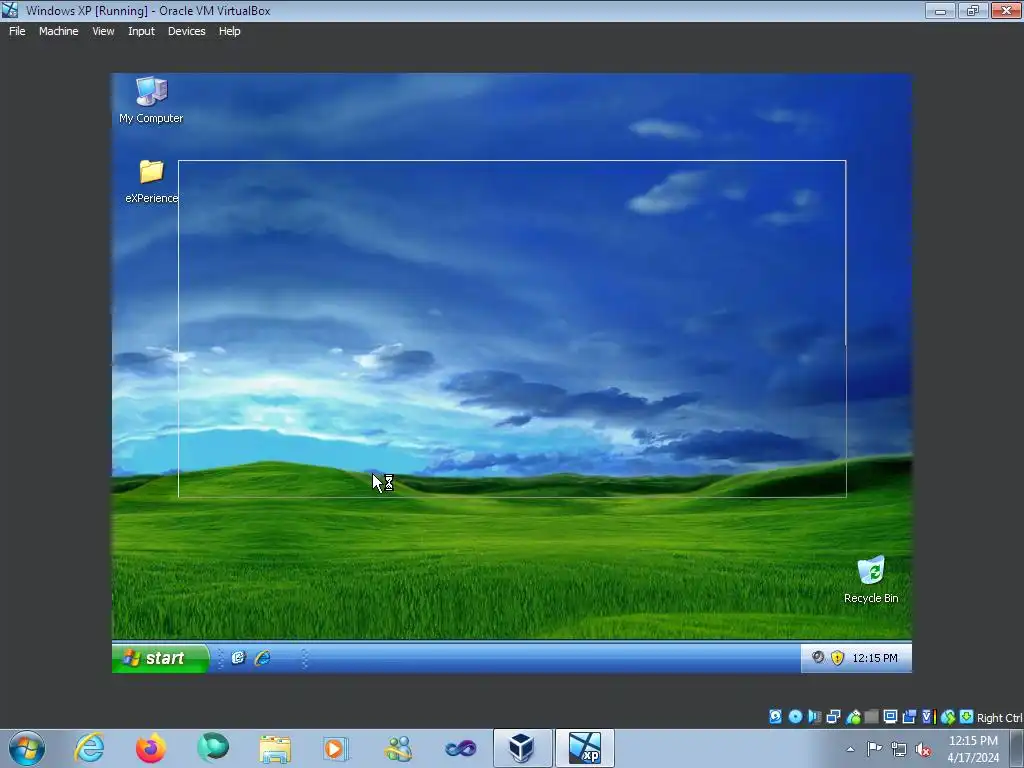Viewport: 1024px width, 768px height.
Task: Click the host network tray icon
Action: point(899,749)
